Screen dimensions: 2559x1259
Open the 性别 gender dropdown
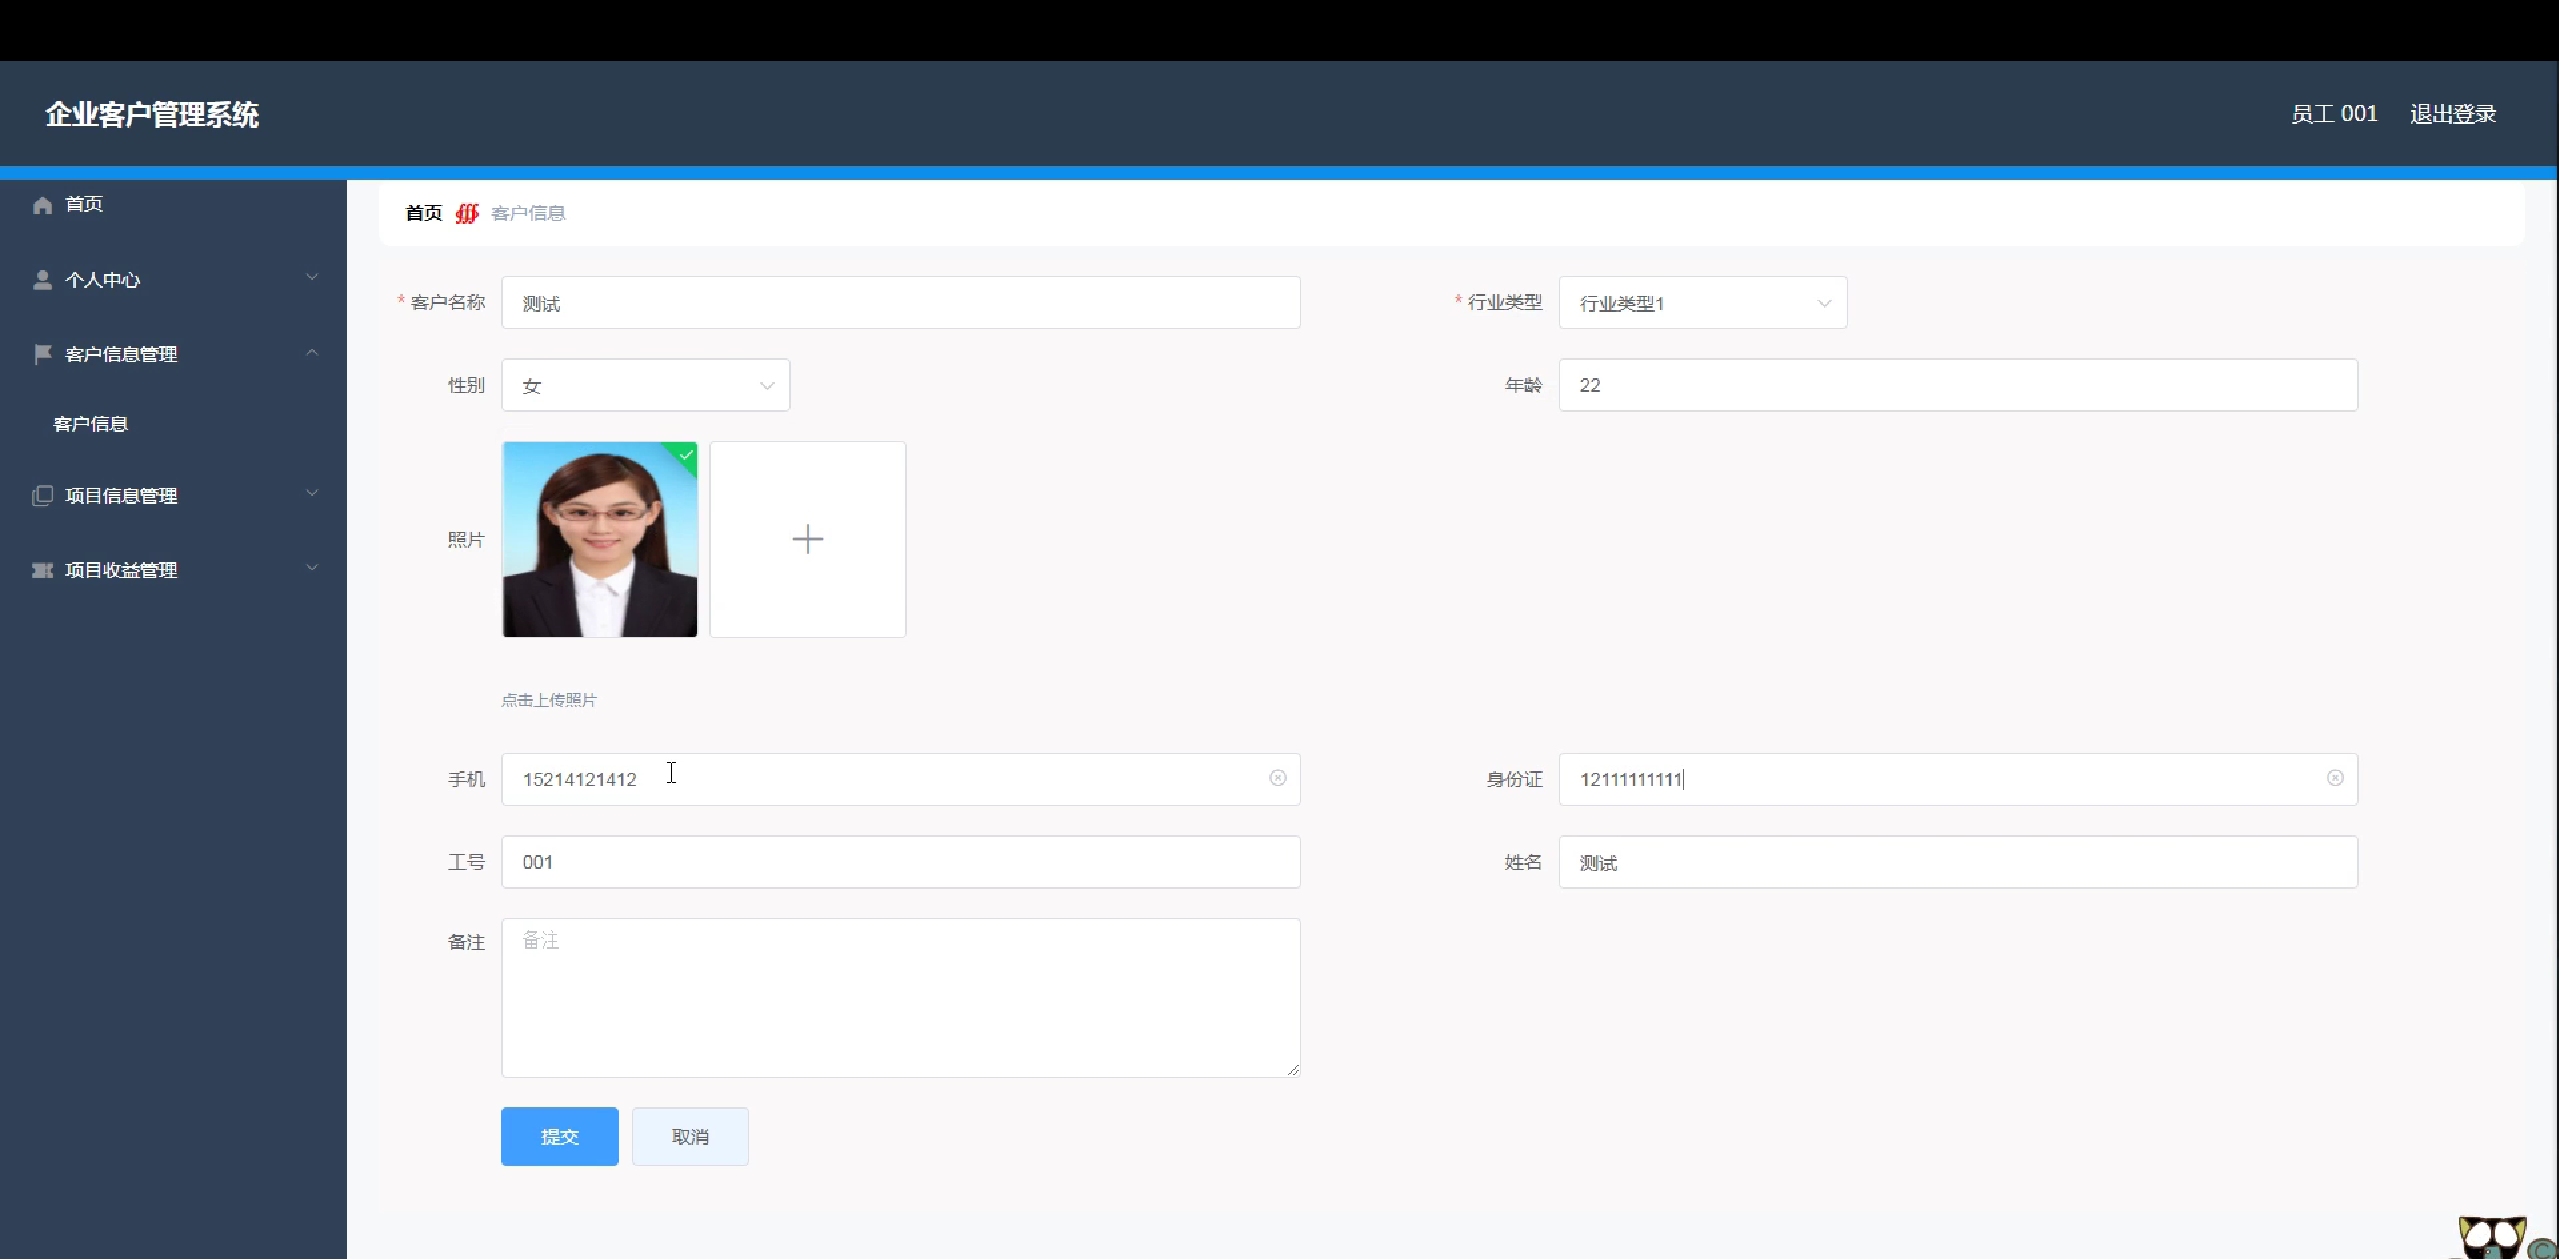[645, 386]
